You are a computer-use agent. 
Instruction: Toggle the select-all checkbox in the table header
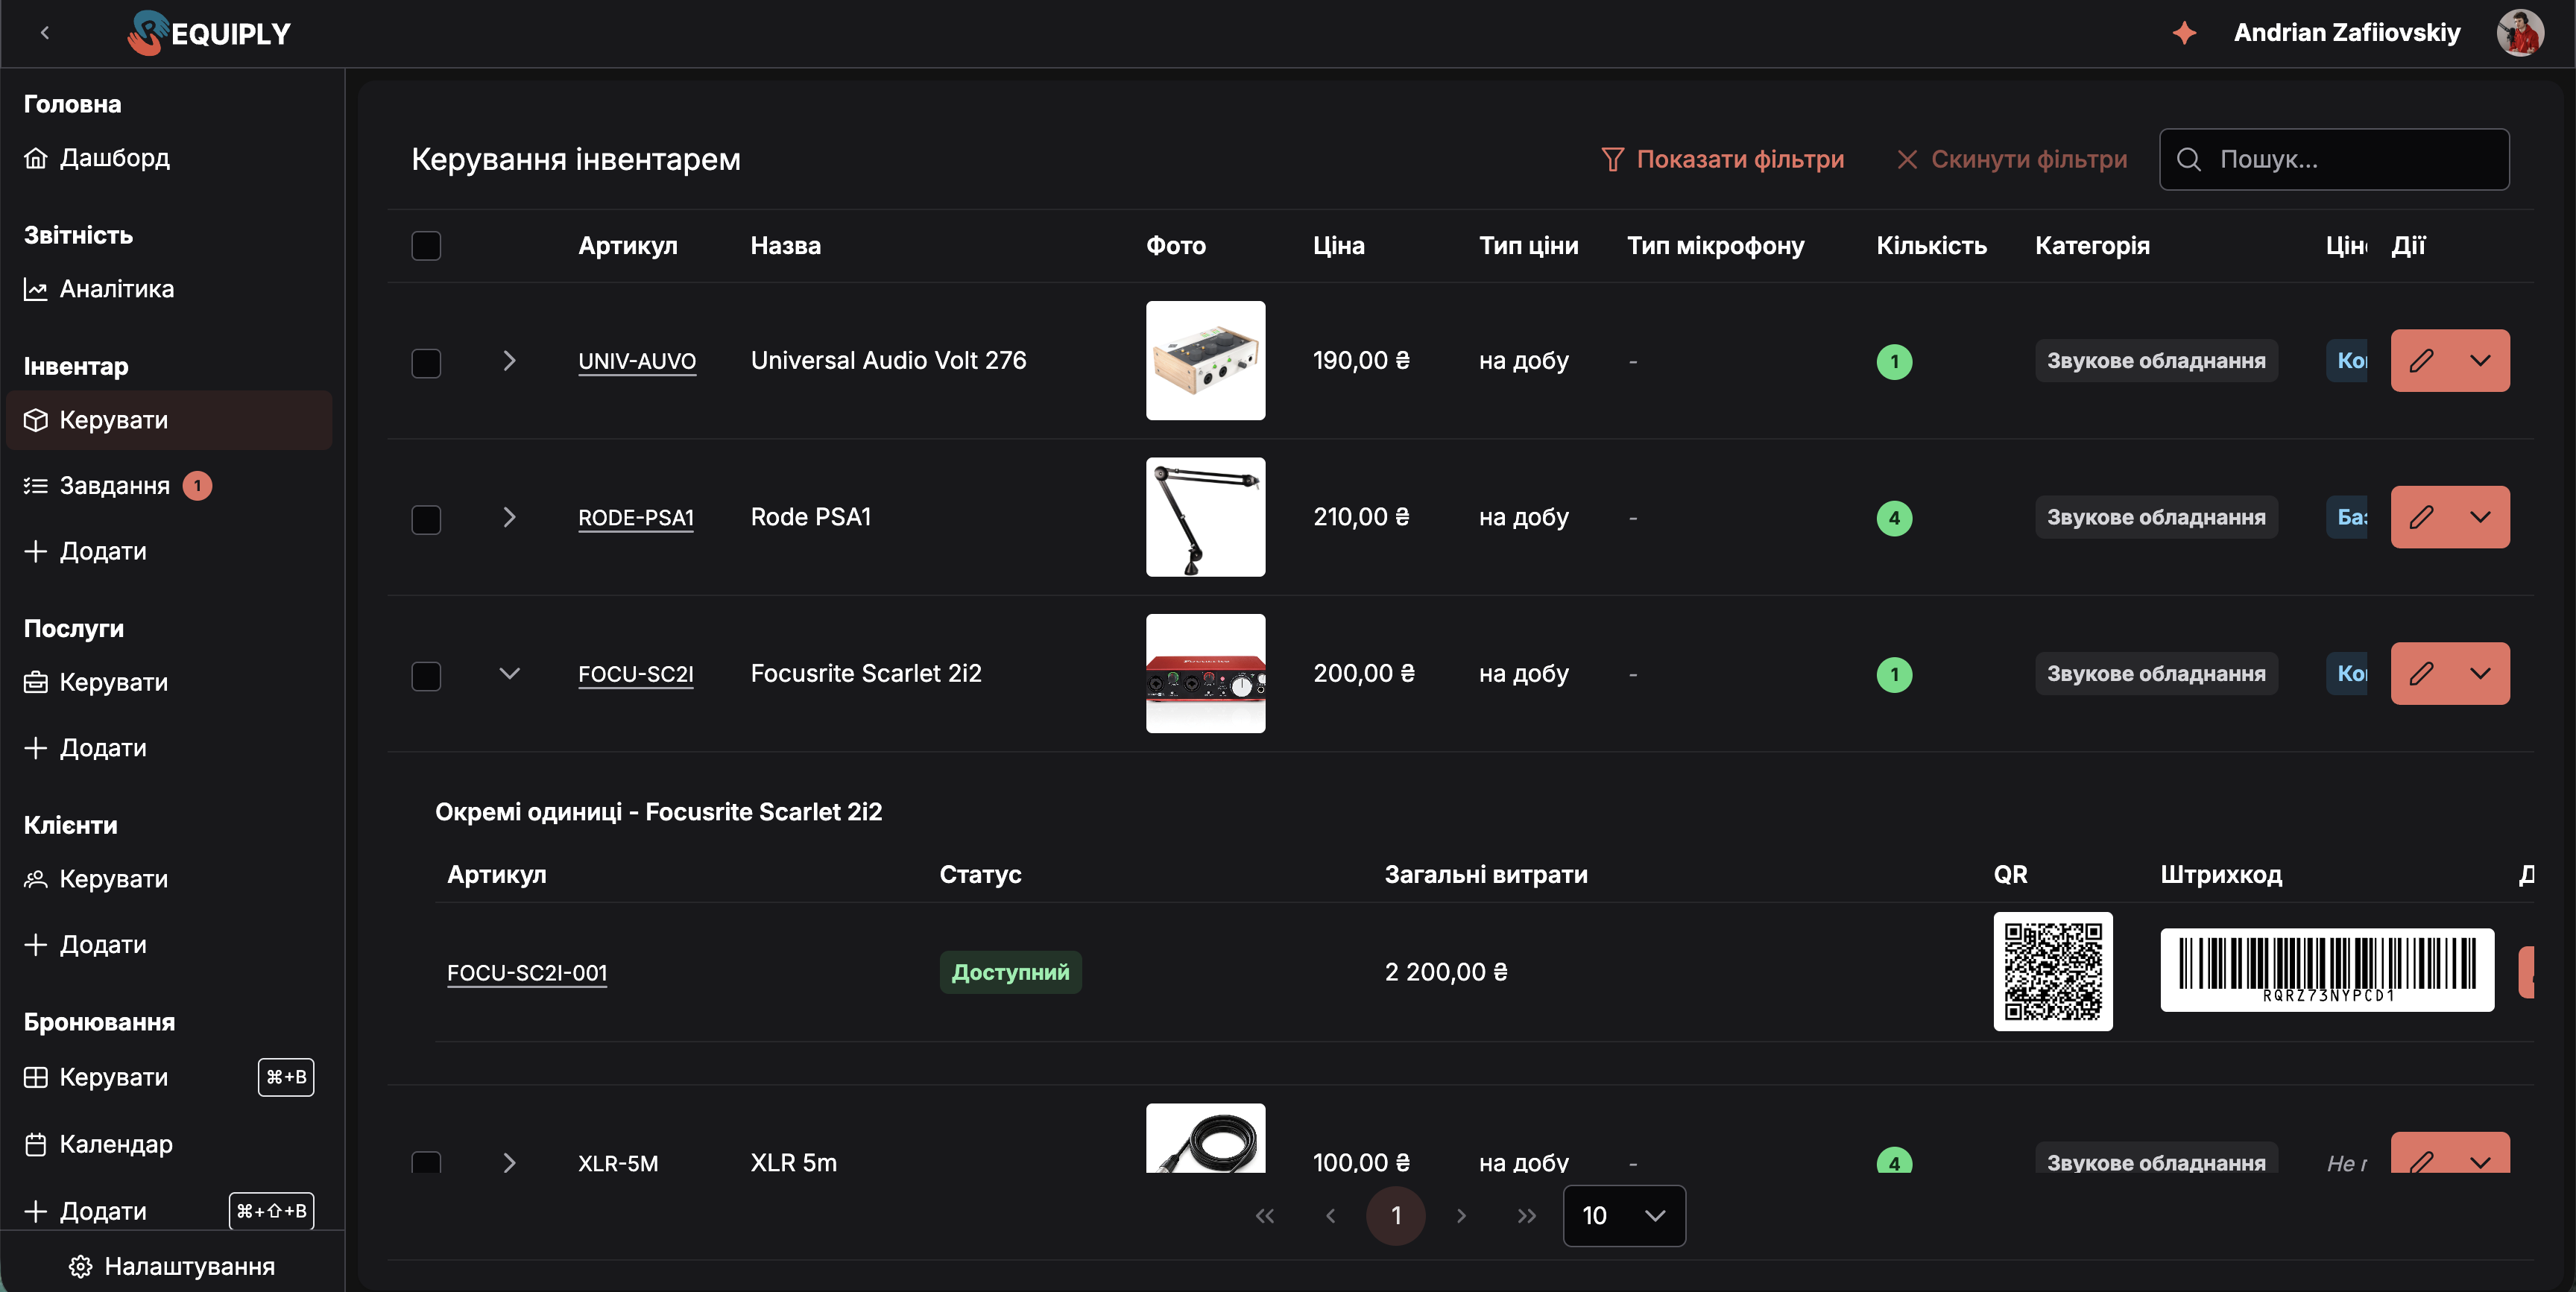point(426,246)
